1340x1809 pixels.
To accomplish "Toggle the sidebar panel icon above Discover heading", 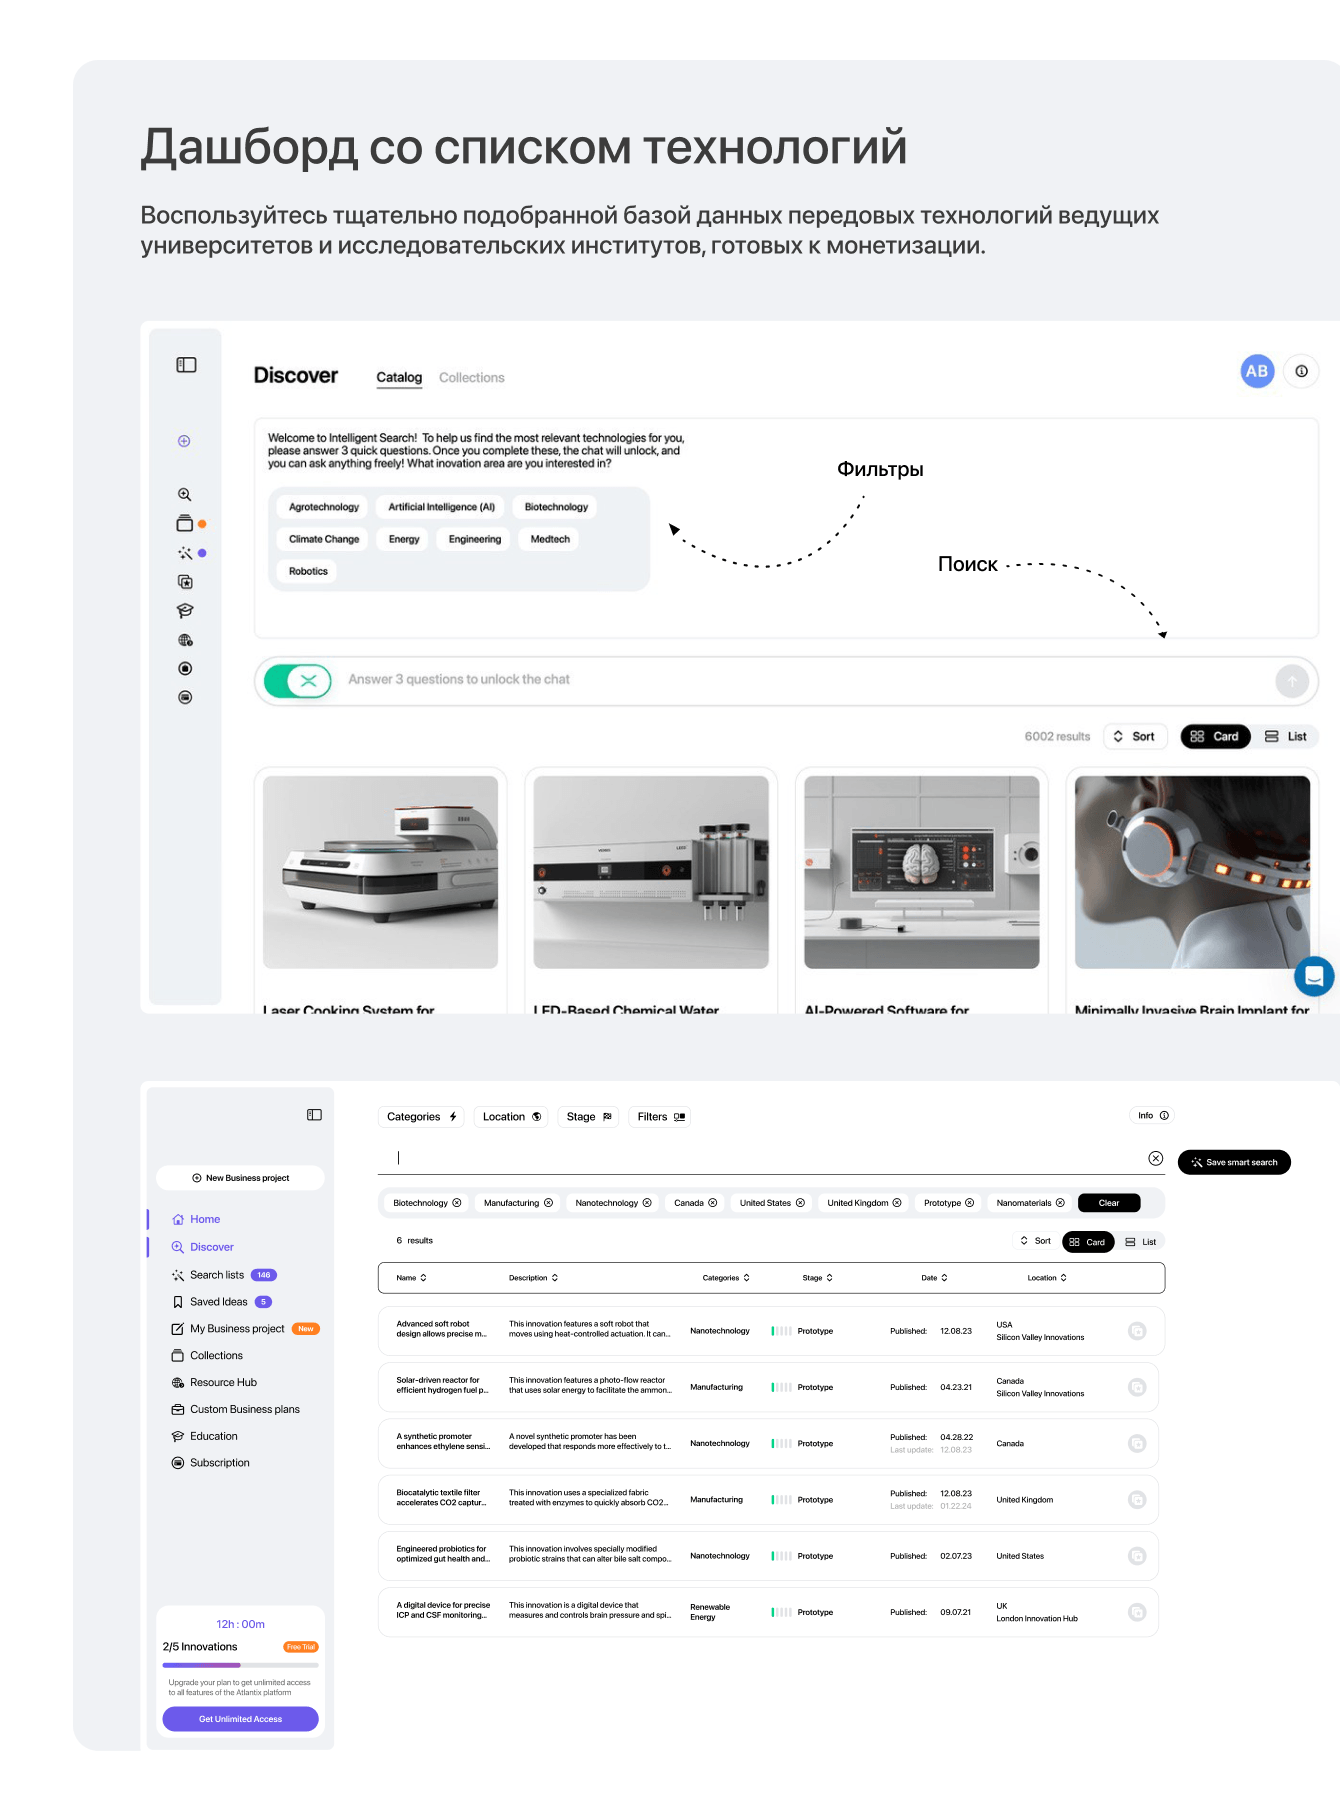I will [x=186, y=365].
